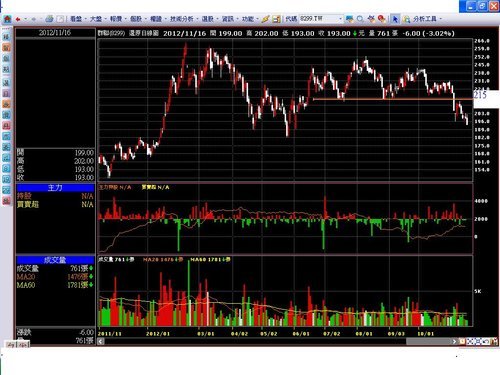500x375 pixels.
Task: Click the 持股 N/A row
Action: tap(55, 196)
